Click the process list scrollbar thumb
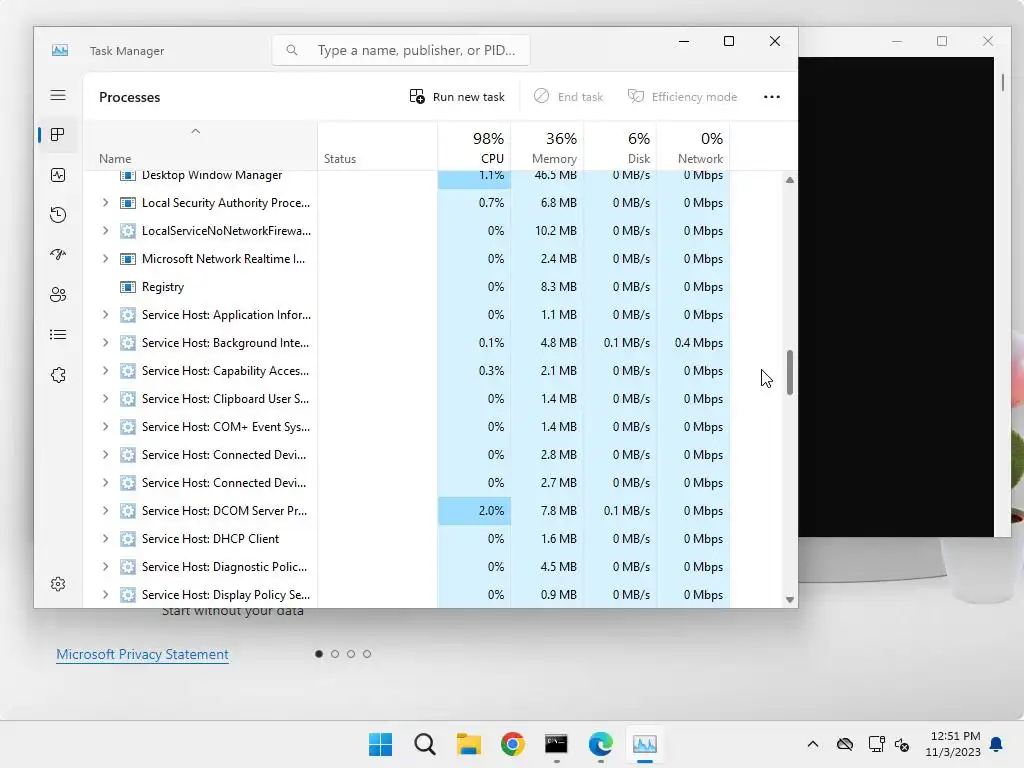 click(790, 372)
